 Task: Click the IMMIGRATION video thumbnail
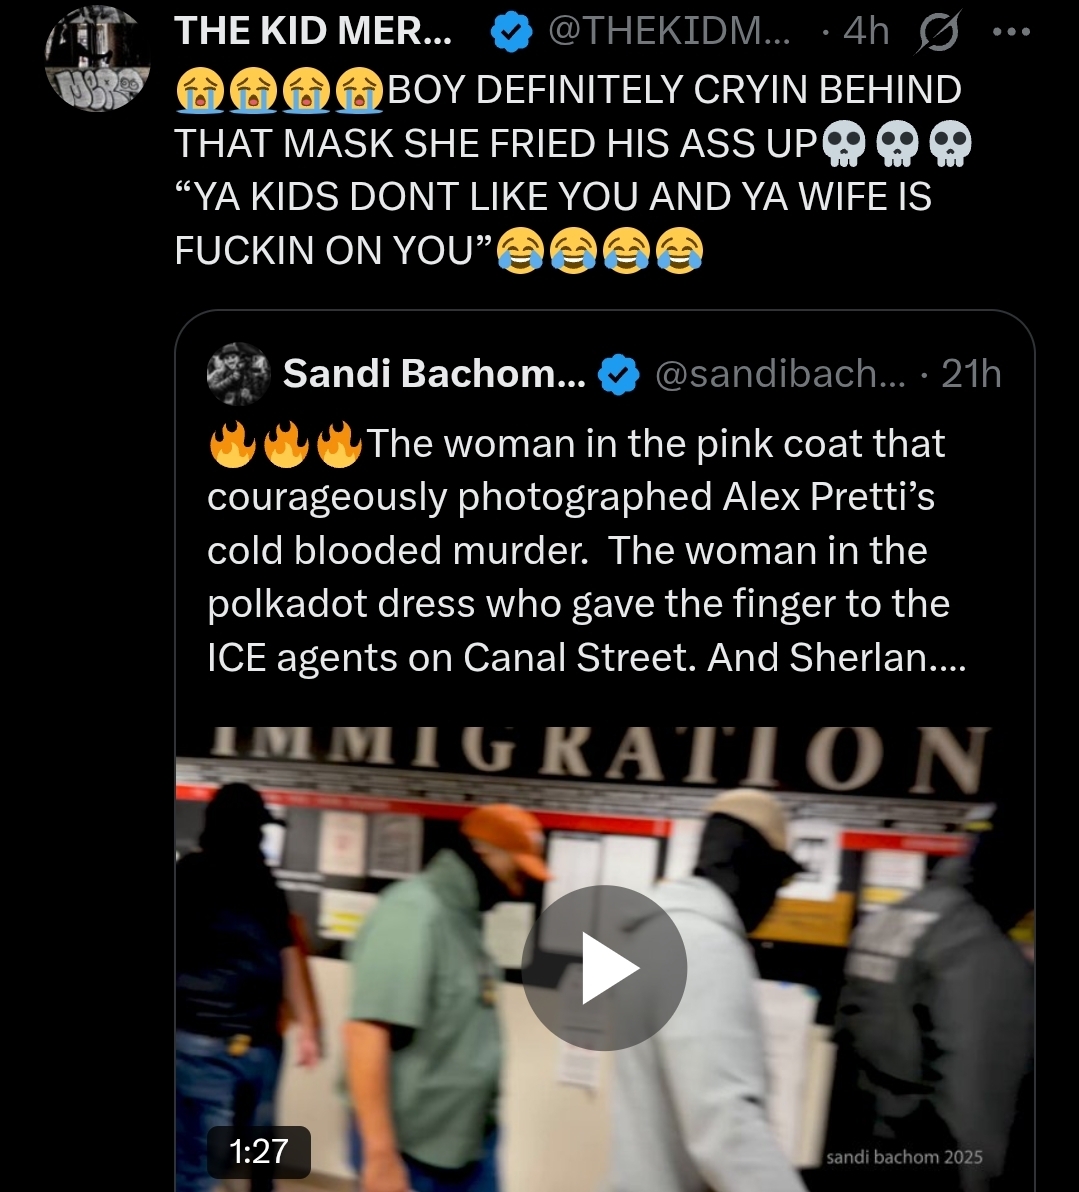604,958
